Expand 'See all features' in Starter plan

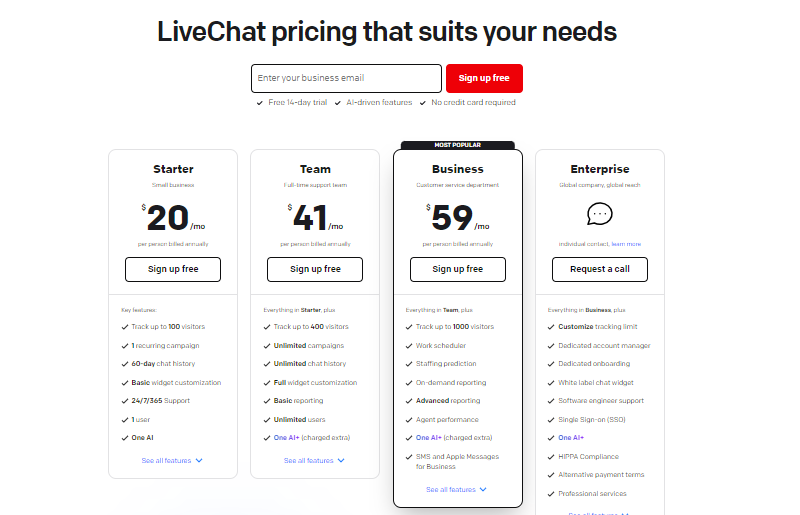tap(172, 461)
